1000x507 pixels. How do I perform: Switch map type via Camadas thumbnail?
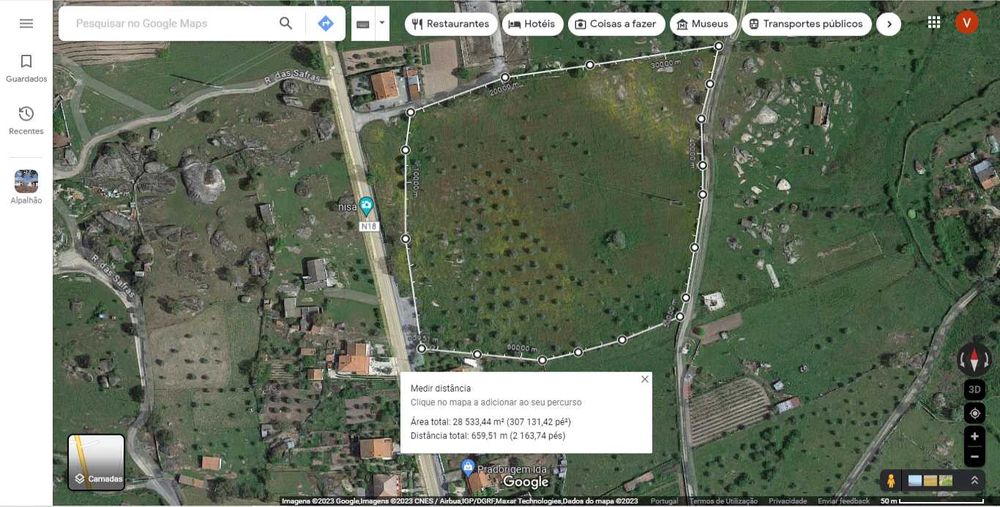96,462
